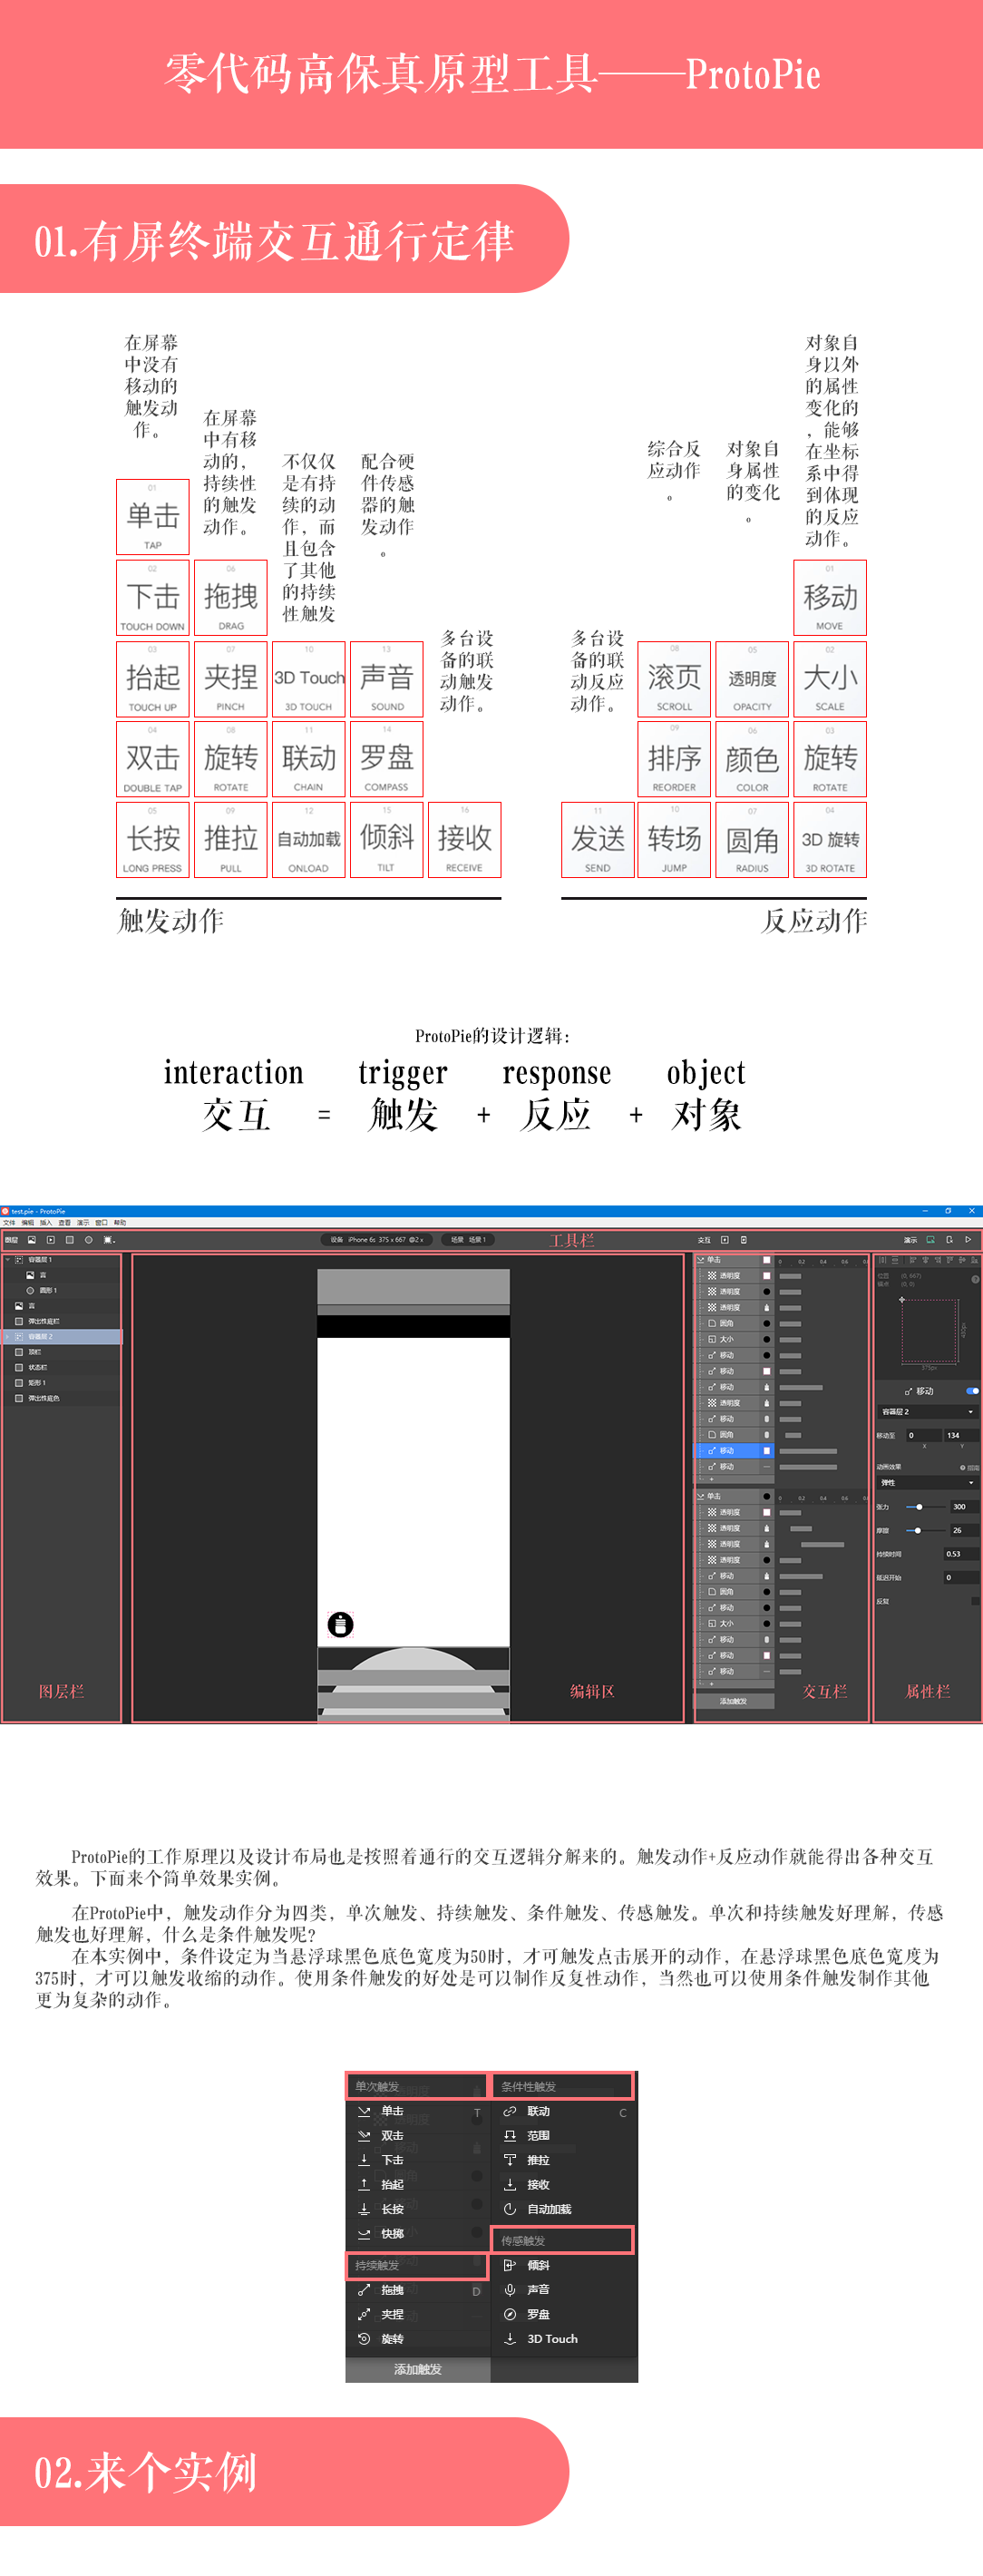Adjust the 摩擦 friction slider

click(x=927, y=1530)
